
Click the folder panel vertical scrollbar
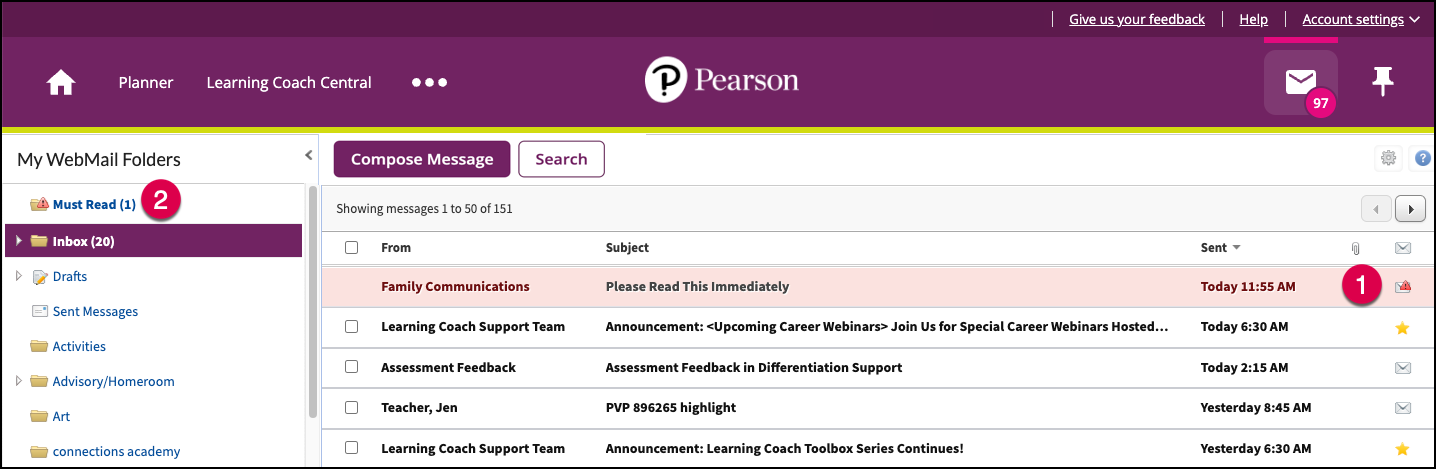coord(312,300)
